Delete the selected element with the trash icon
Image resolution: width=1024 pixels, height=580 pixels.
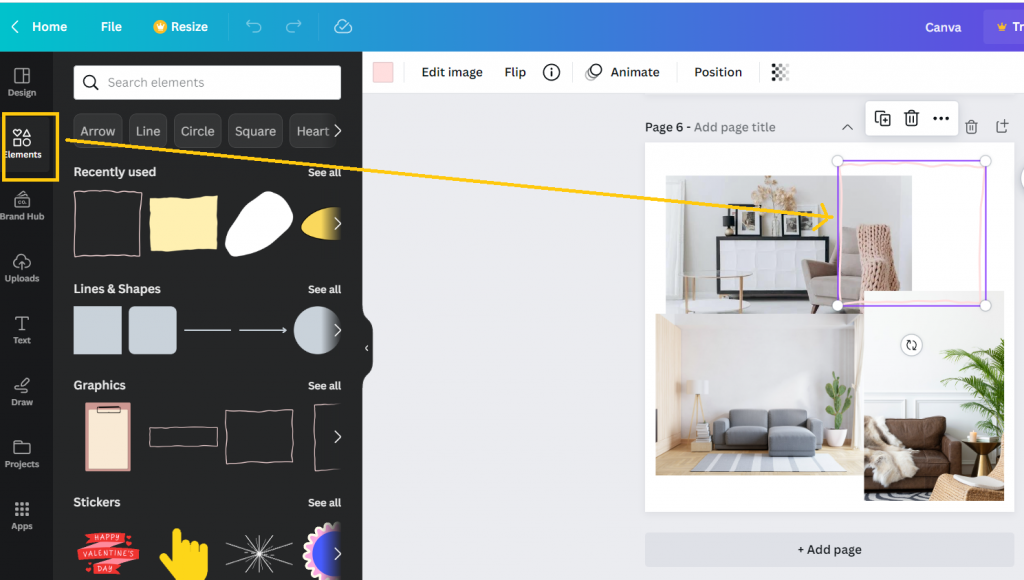(x=911, y=118)
